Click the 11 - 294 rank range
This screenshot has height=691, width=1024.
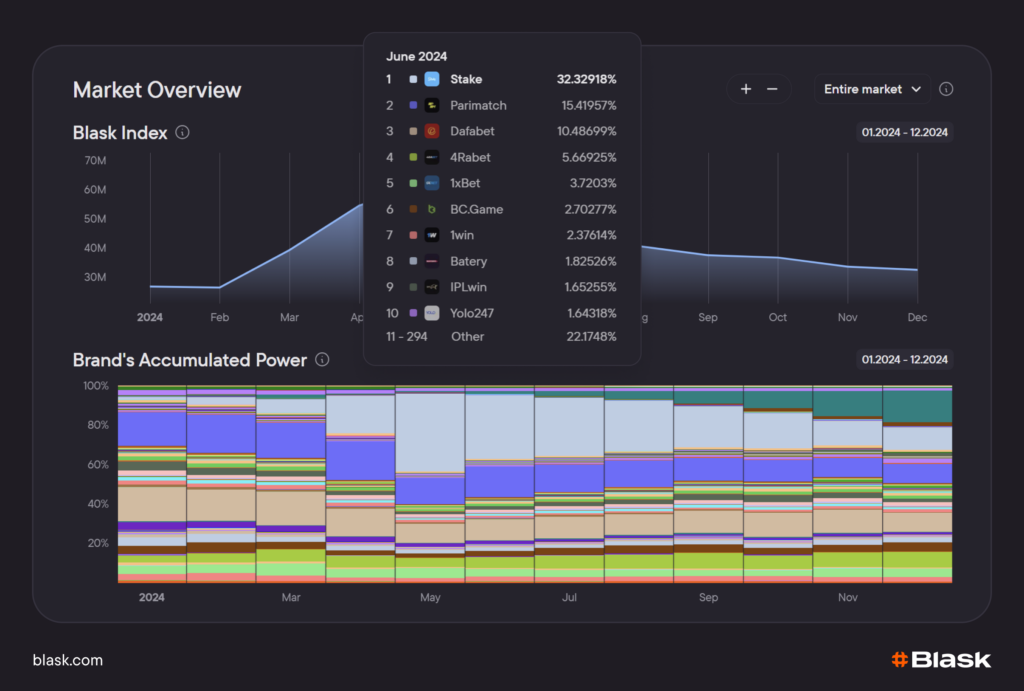pos(406,336)
